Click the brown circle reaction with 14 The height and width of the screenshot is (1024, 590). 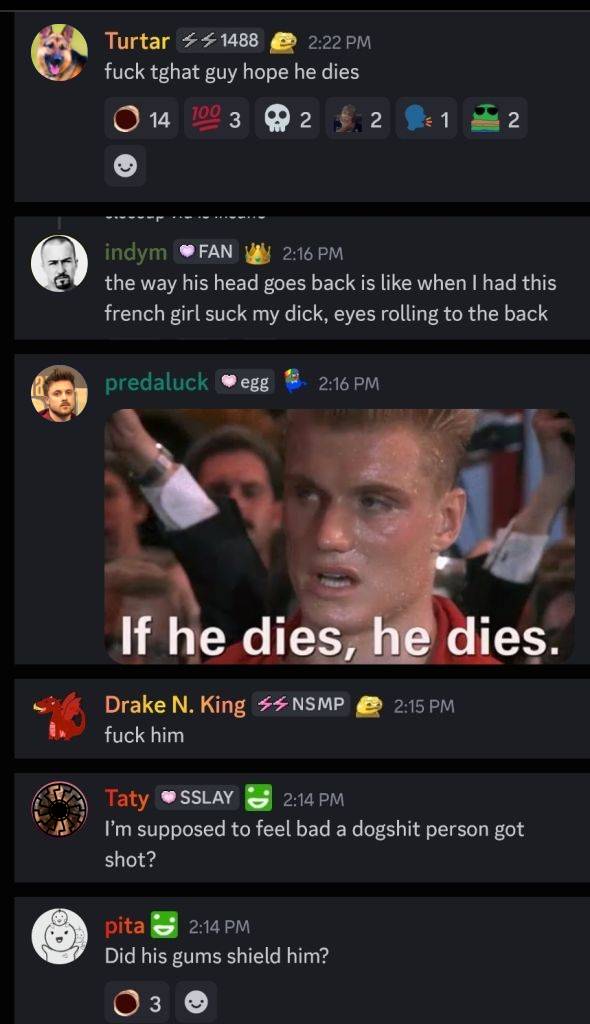coord(141,120)
